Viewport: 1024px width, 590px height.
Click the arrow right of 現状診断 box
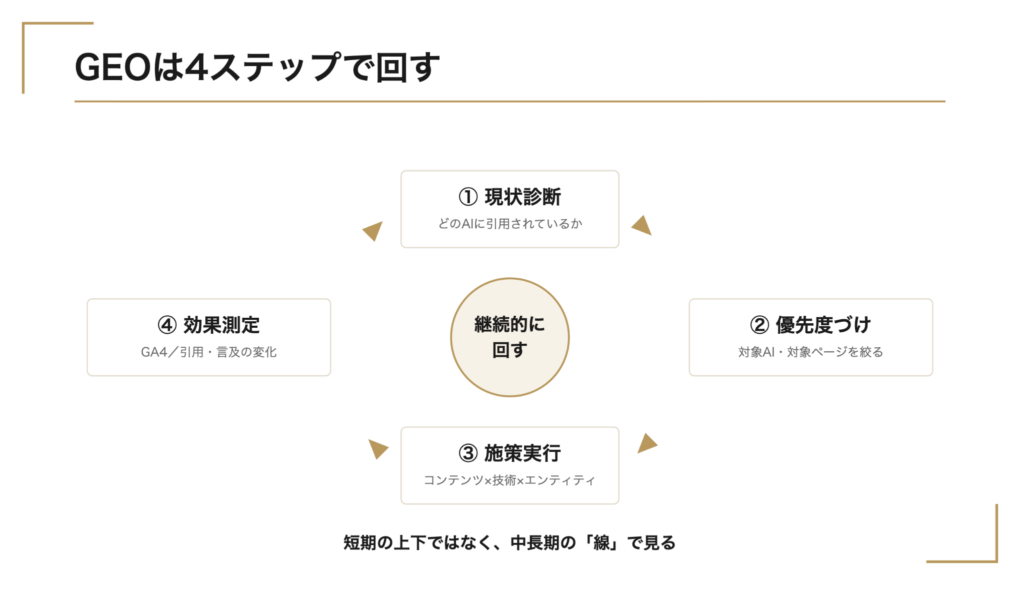click(641, 225)
